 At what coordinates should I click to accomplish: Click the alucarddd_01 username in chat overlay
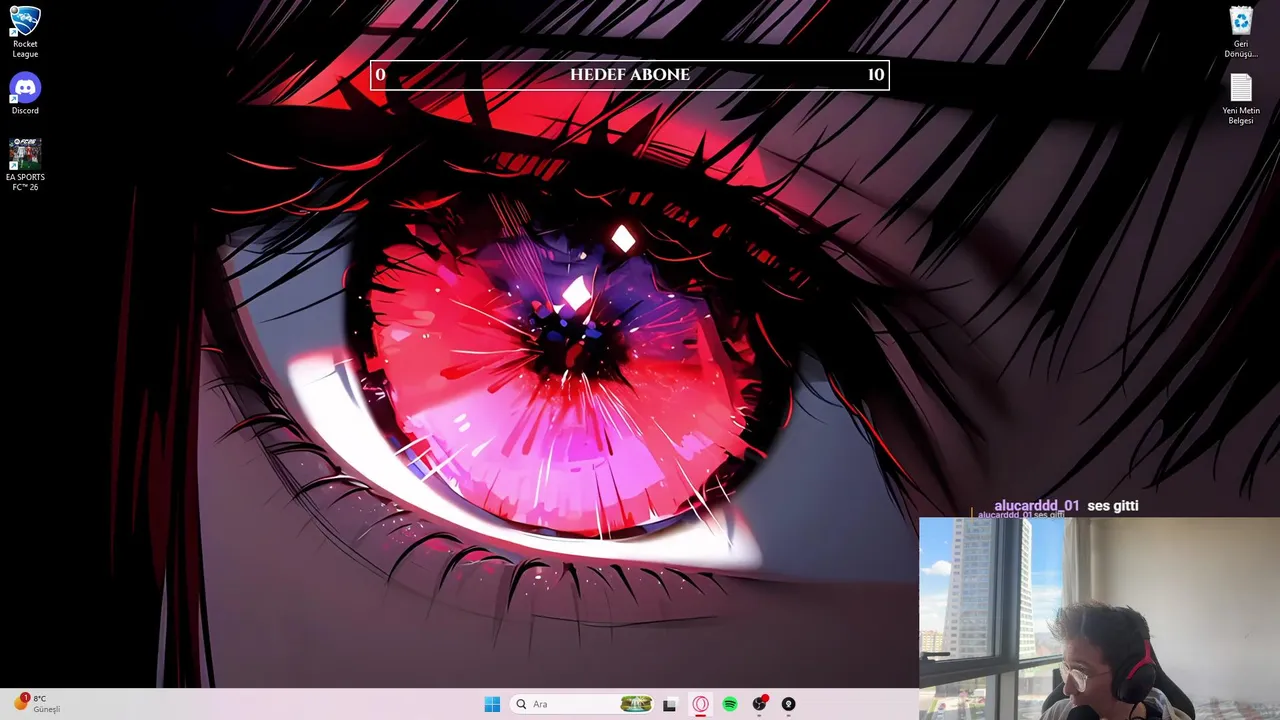1037,506
